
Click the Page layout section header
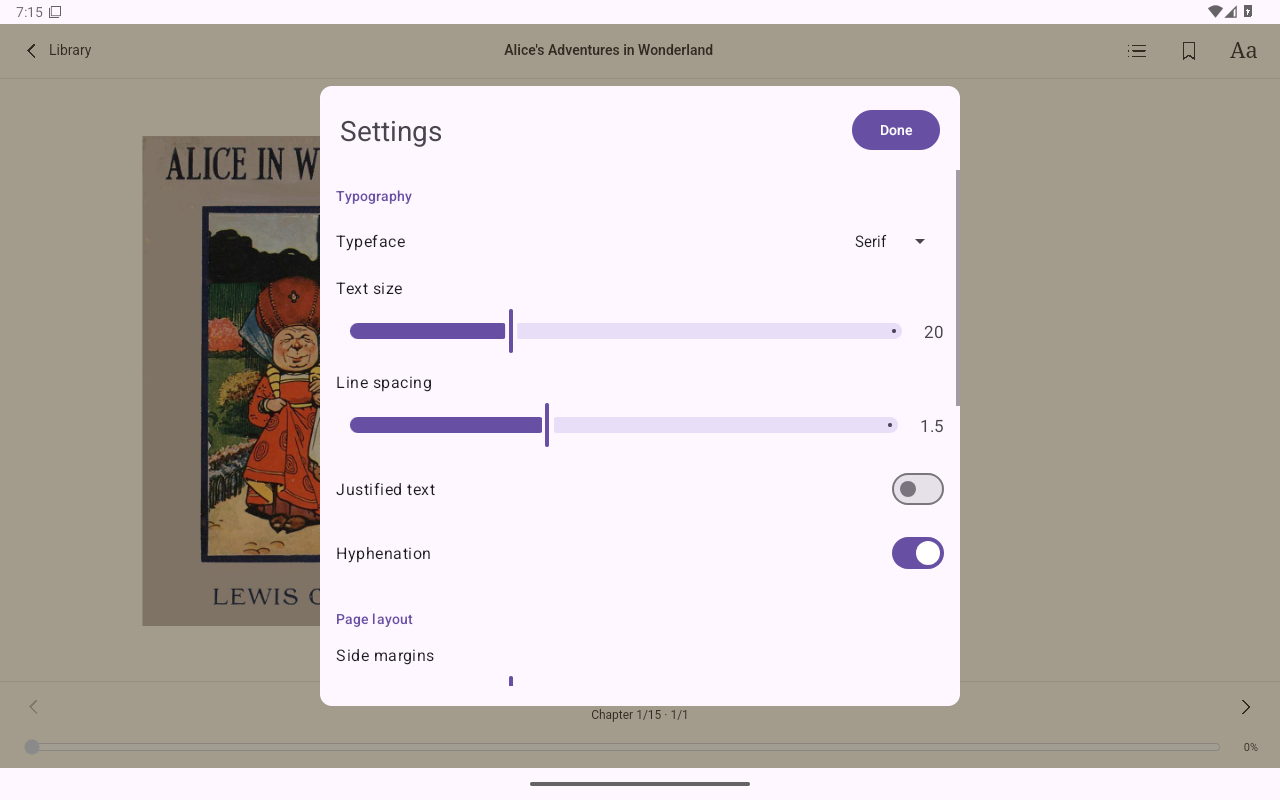pos(374,619)
